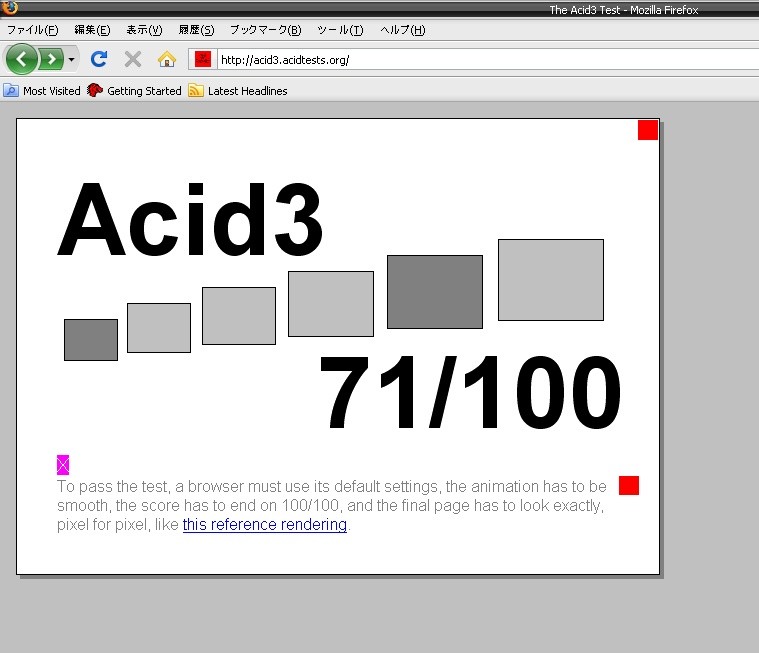Click 'The Acid3 Test - Mozilla Firefox' title
Viewport: 759px width, 653px height.
(623, 10)
